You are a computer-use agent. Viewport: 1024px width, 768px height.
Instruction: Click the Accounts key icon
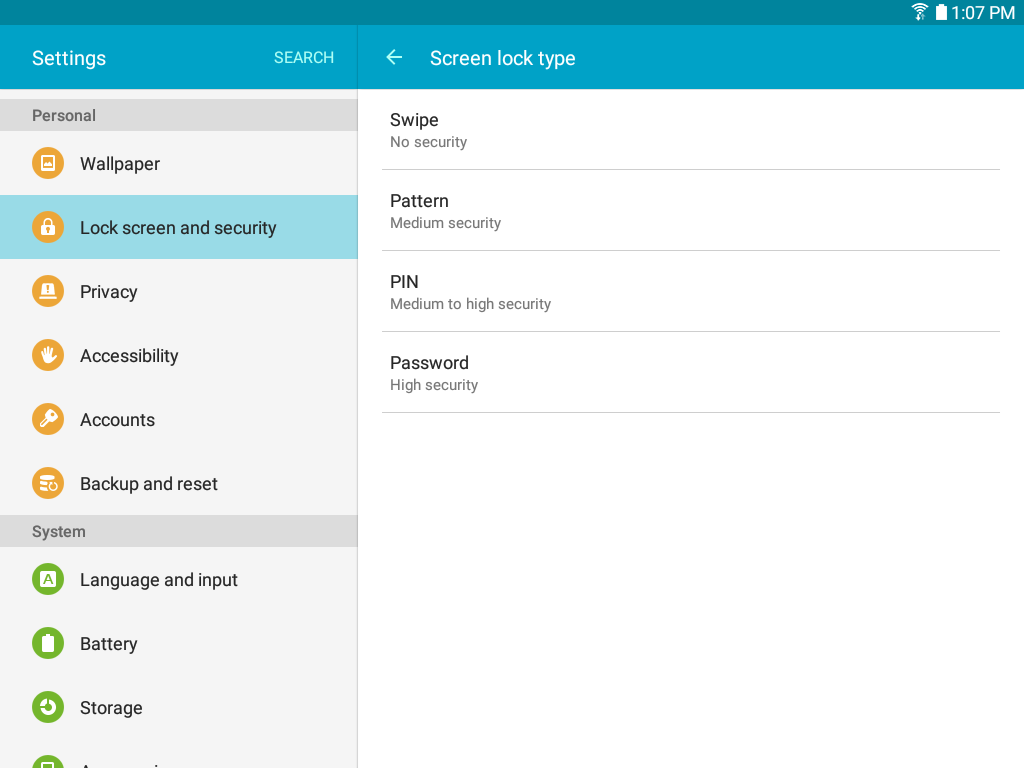point(48,419)
